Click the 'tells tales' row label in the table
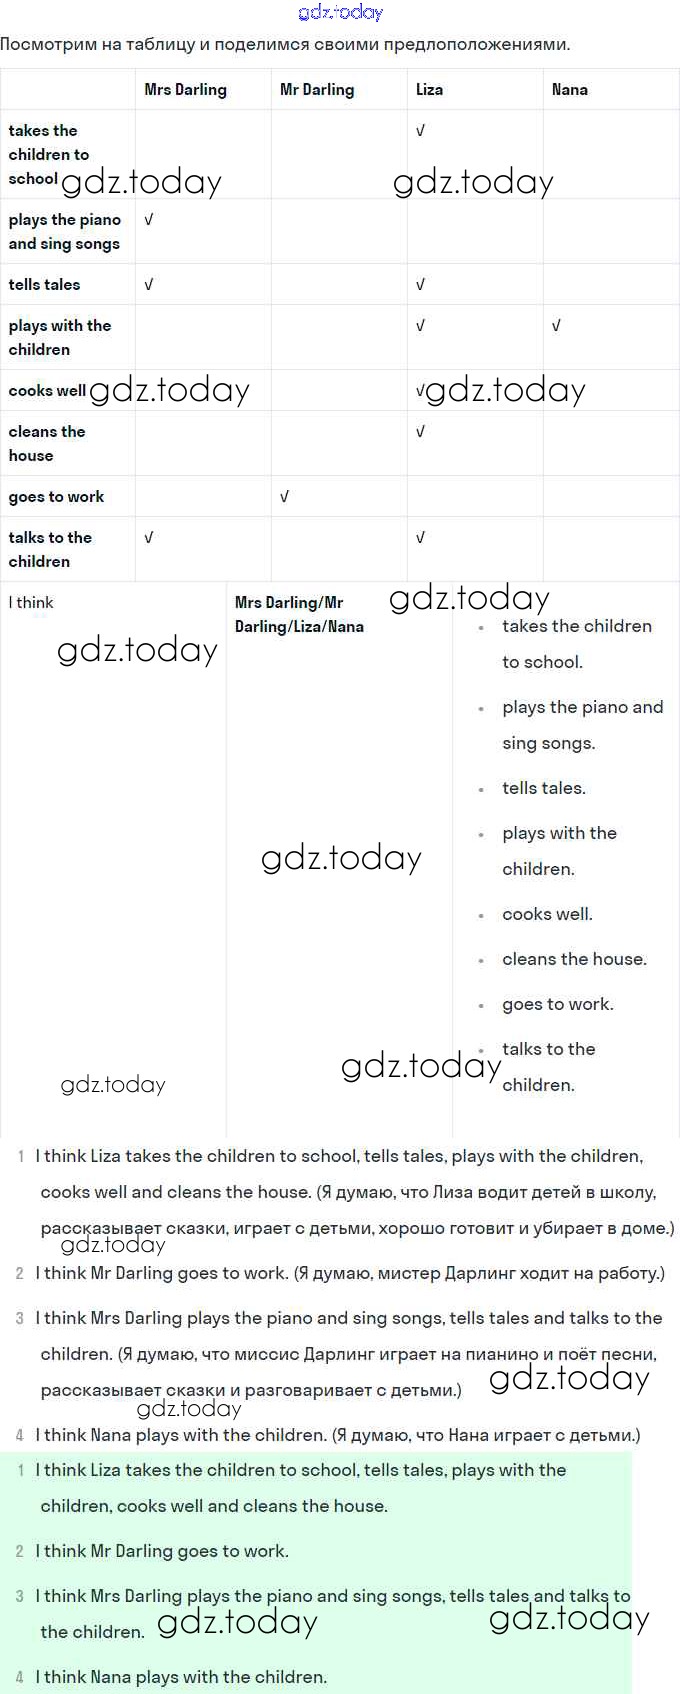This screenshot has height=1694, width=680. [44, 285]
